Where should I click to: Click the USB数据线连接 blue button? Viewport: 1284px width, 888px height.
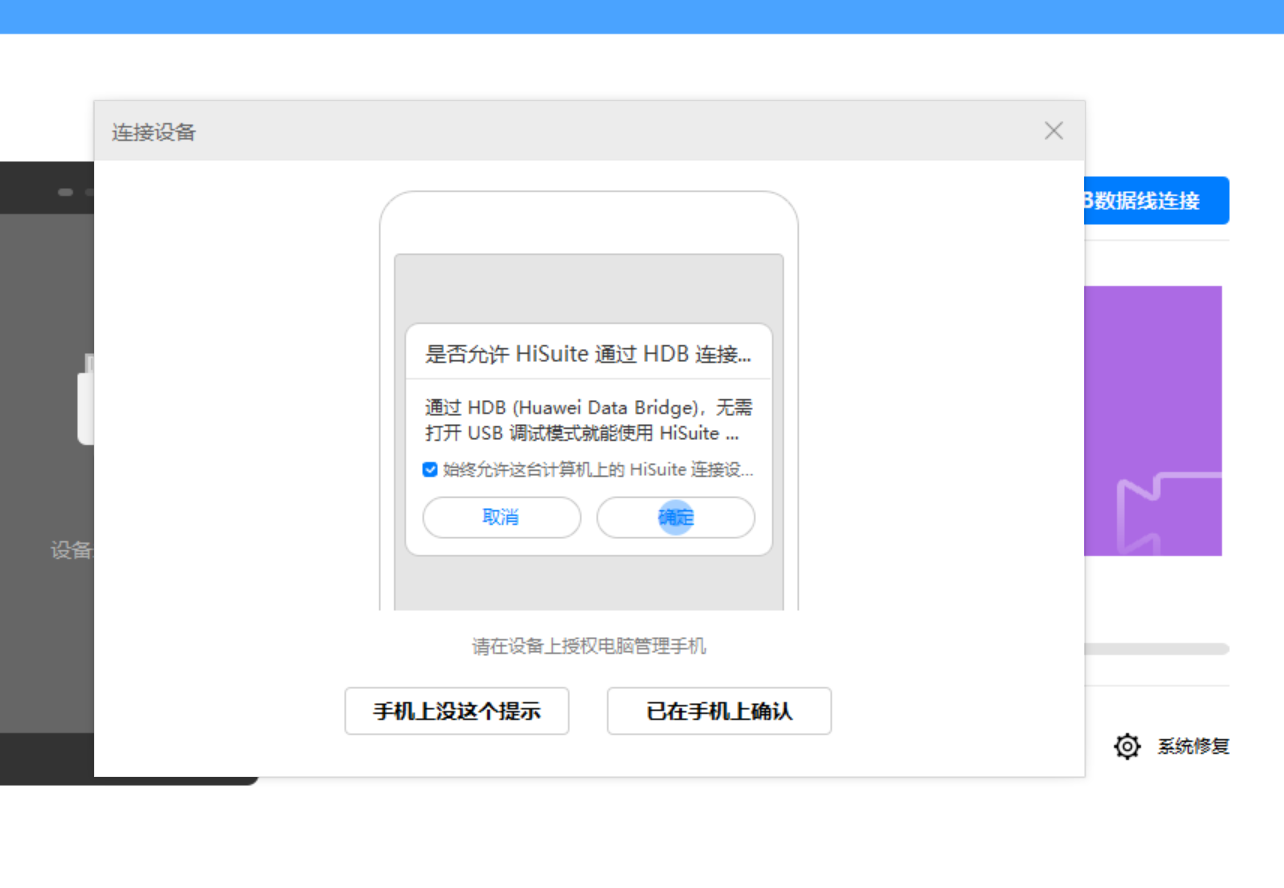(1157, 201)
